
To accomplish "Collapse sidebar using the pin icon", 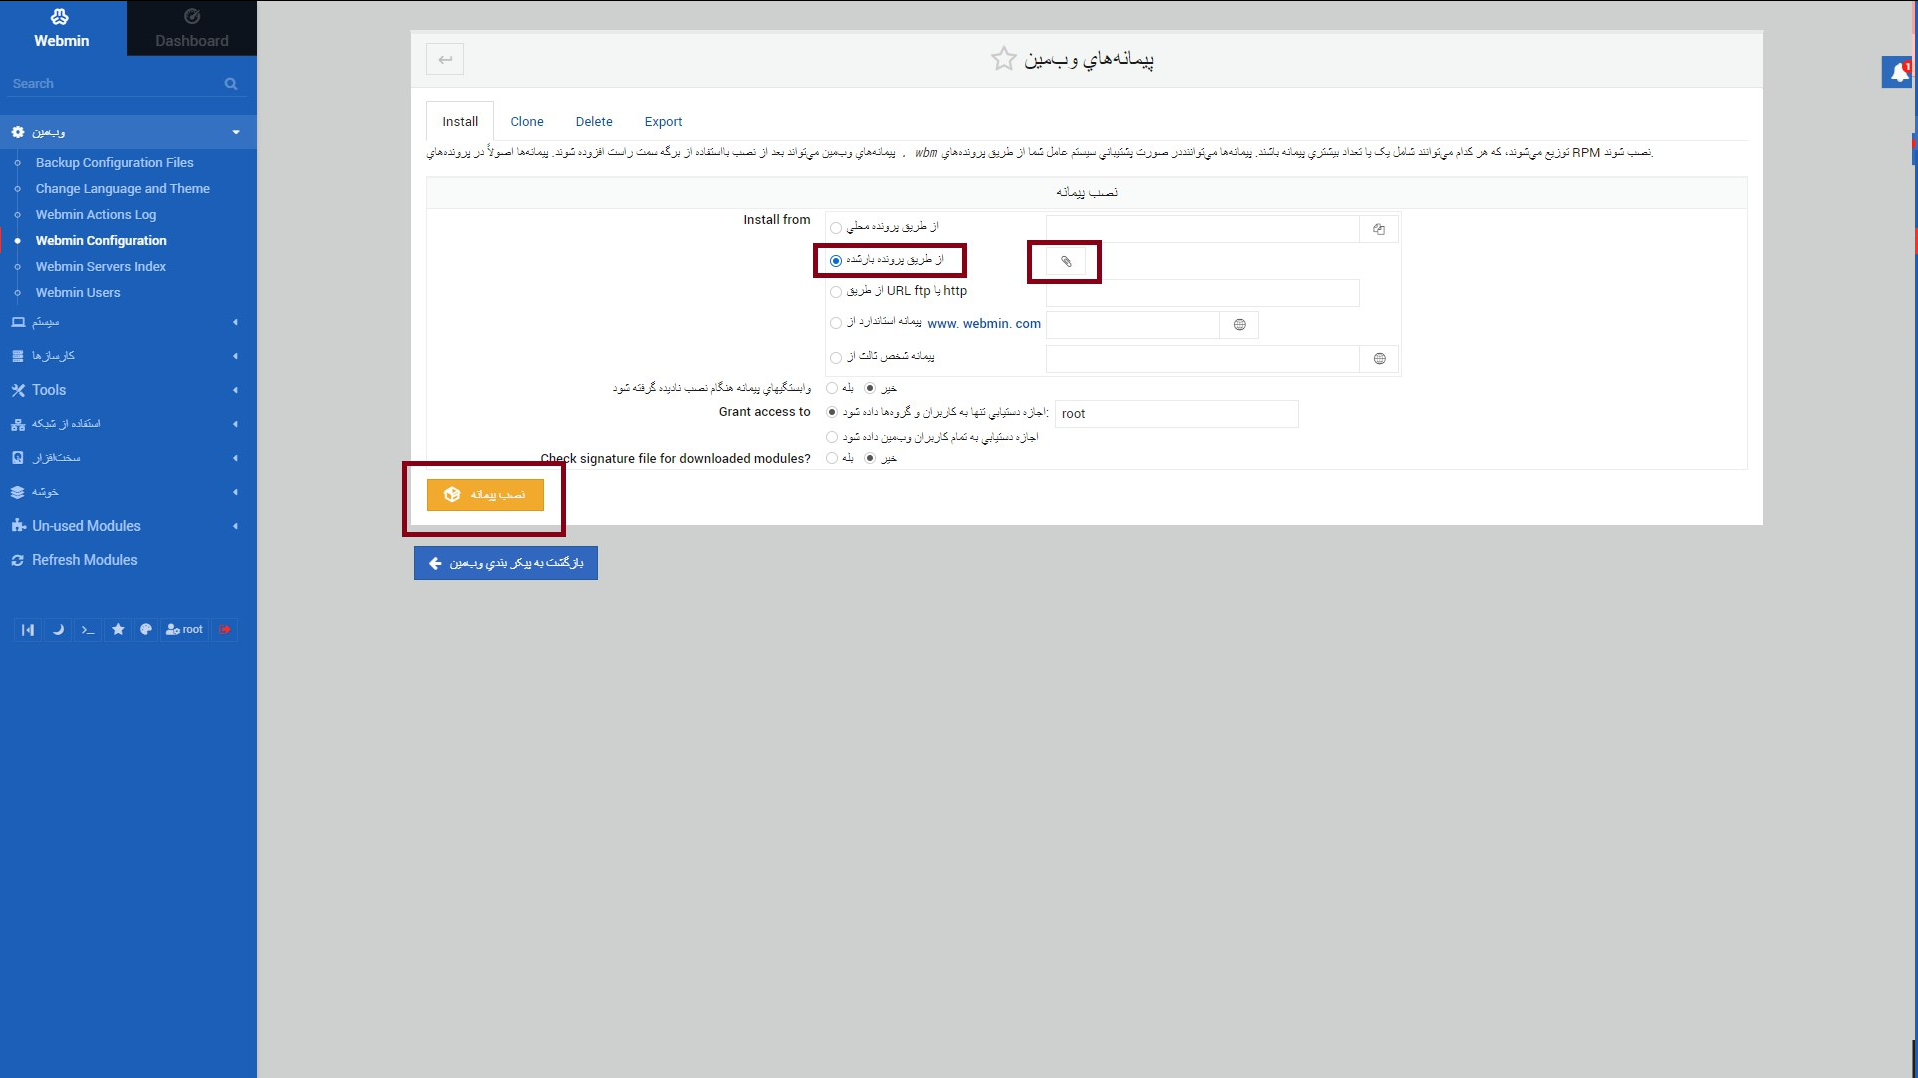I will (x=28, y=630).
